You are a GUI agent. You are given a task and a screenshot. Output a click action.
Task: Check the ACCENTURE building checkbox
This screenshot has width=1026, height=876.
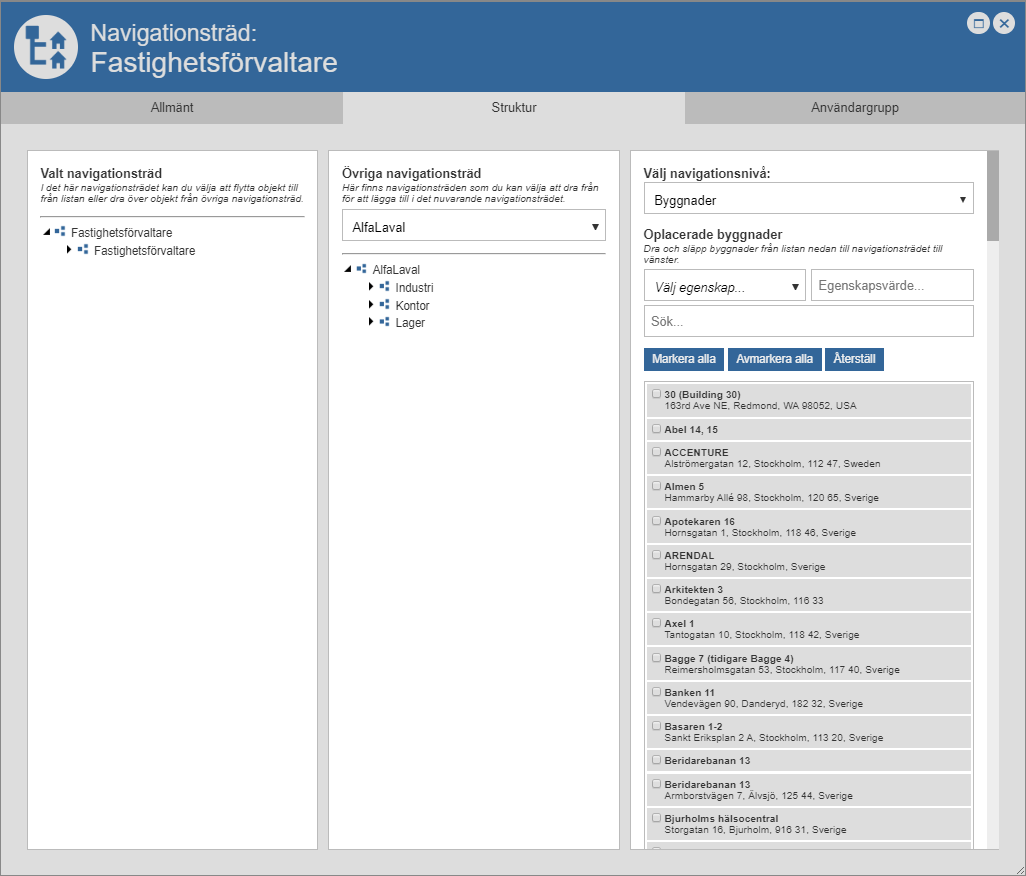(656, 451)
